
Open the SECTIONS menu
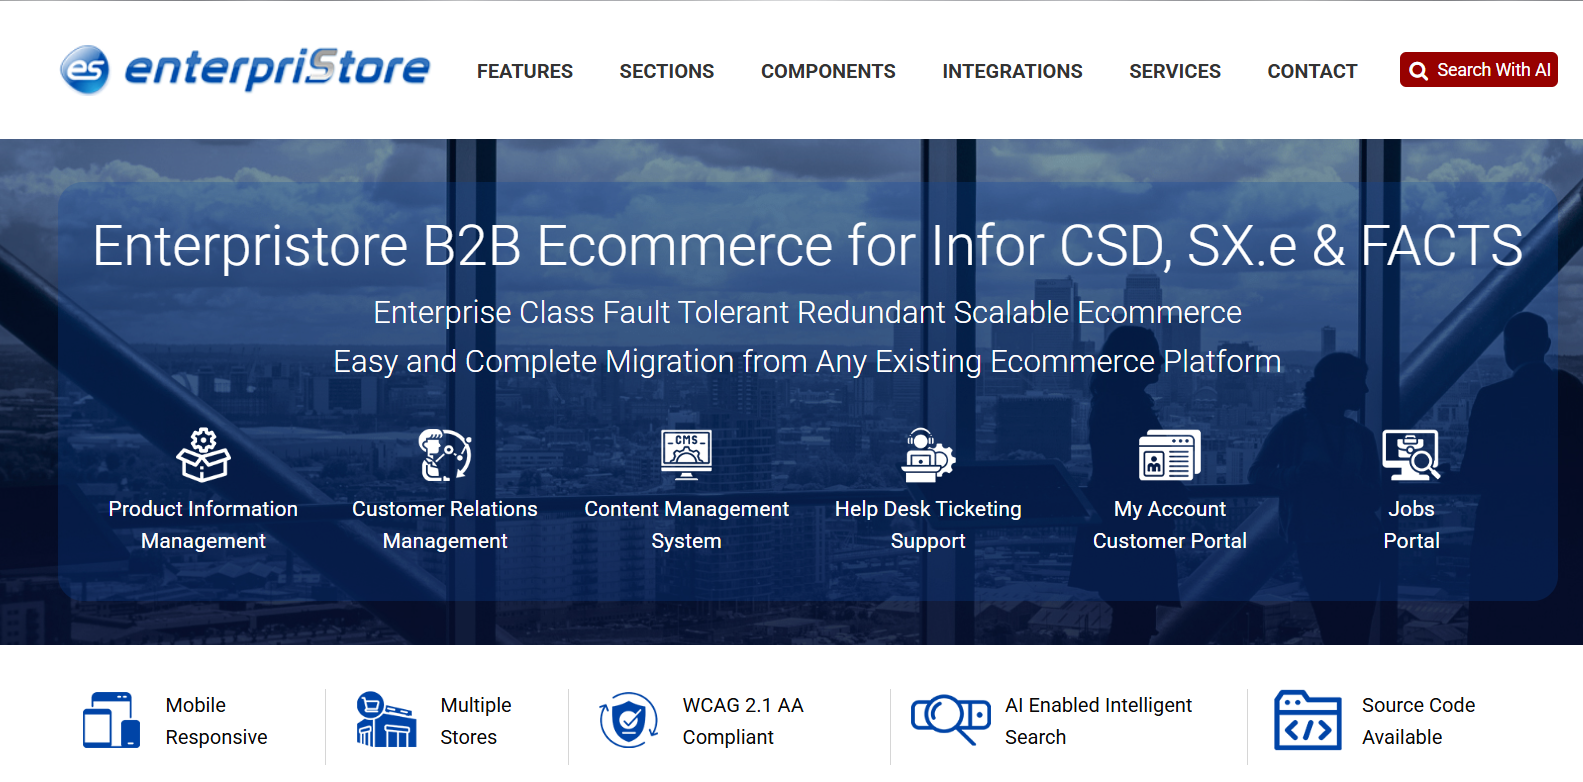pos(667,71)
